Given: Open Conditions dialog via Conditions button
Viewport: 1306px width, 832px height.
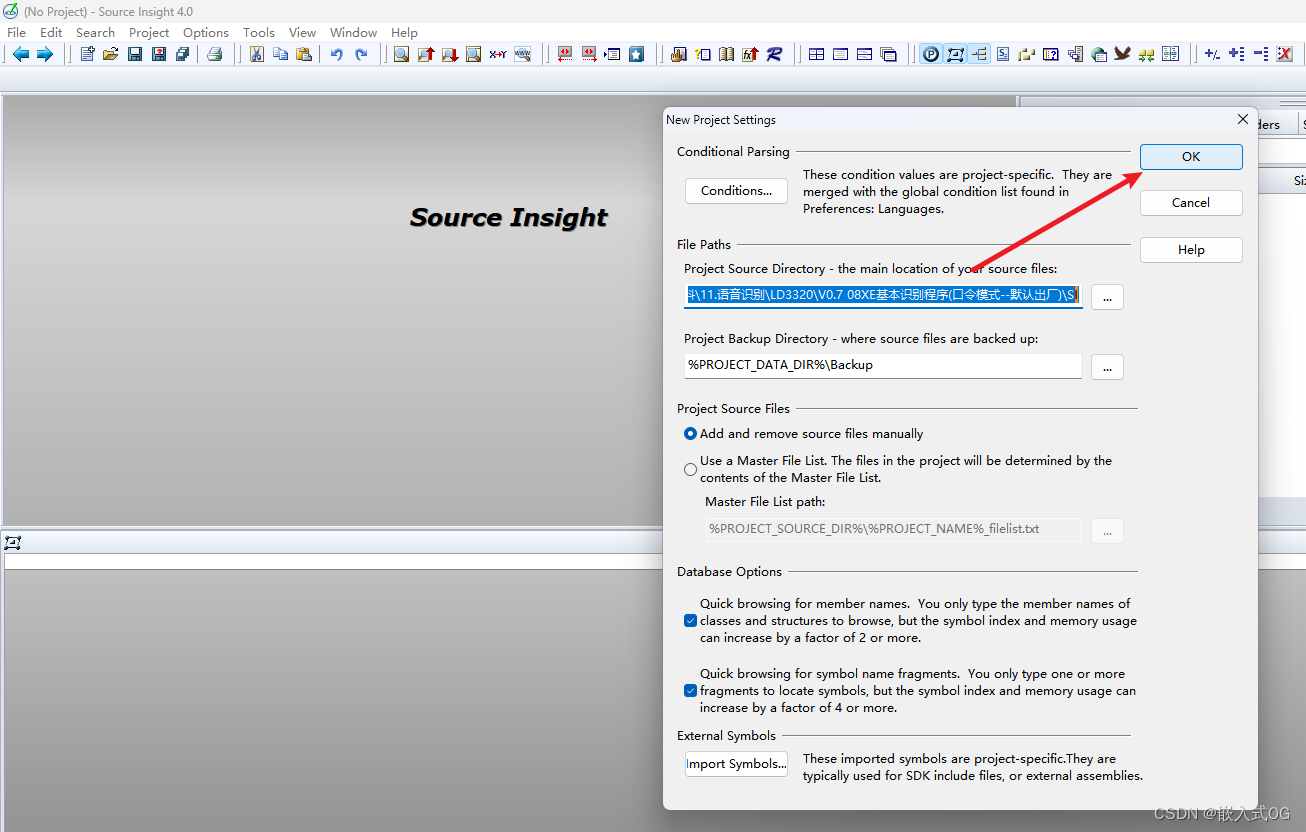Looking at the screenshot, I should pyautogui.click(x=736, y=190).
